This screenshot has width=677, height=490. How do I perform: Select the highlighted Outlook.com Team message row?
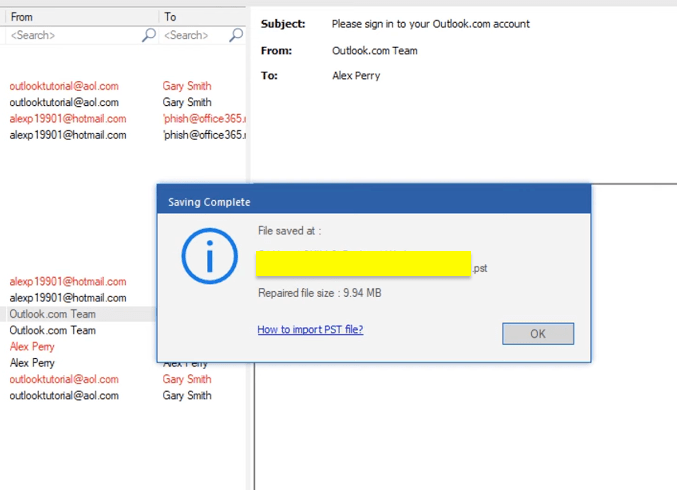click(80, 314)
